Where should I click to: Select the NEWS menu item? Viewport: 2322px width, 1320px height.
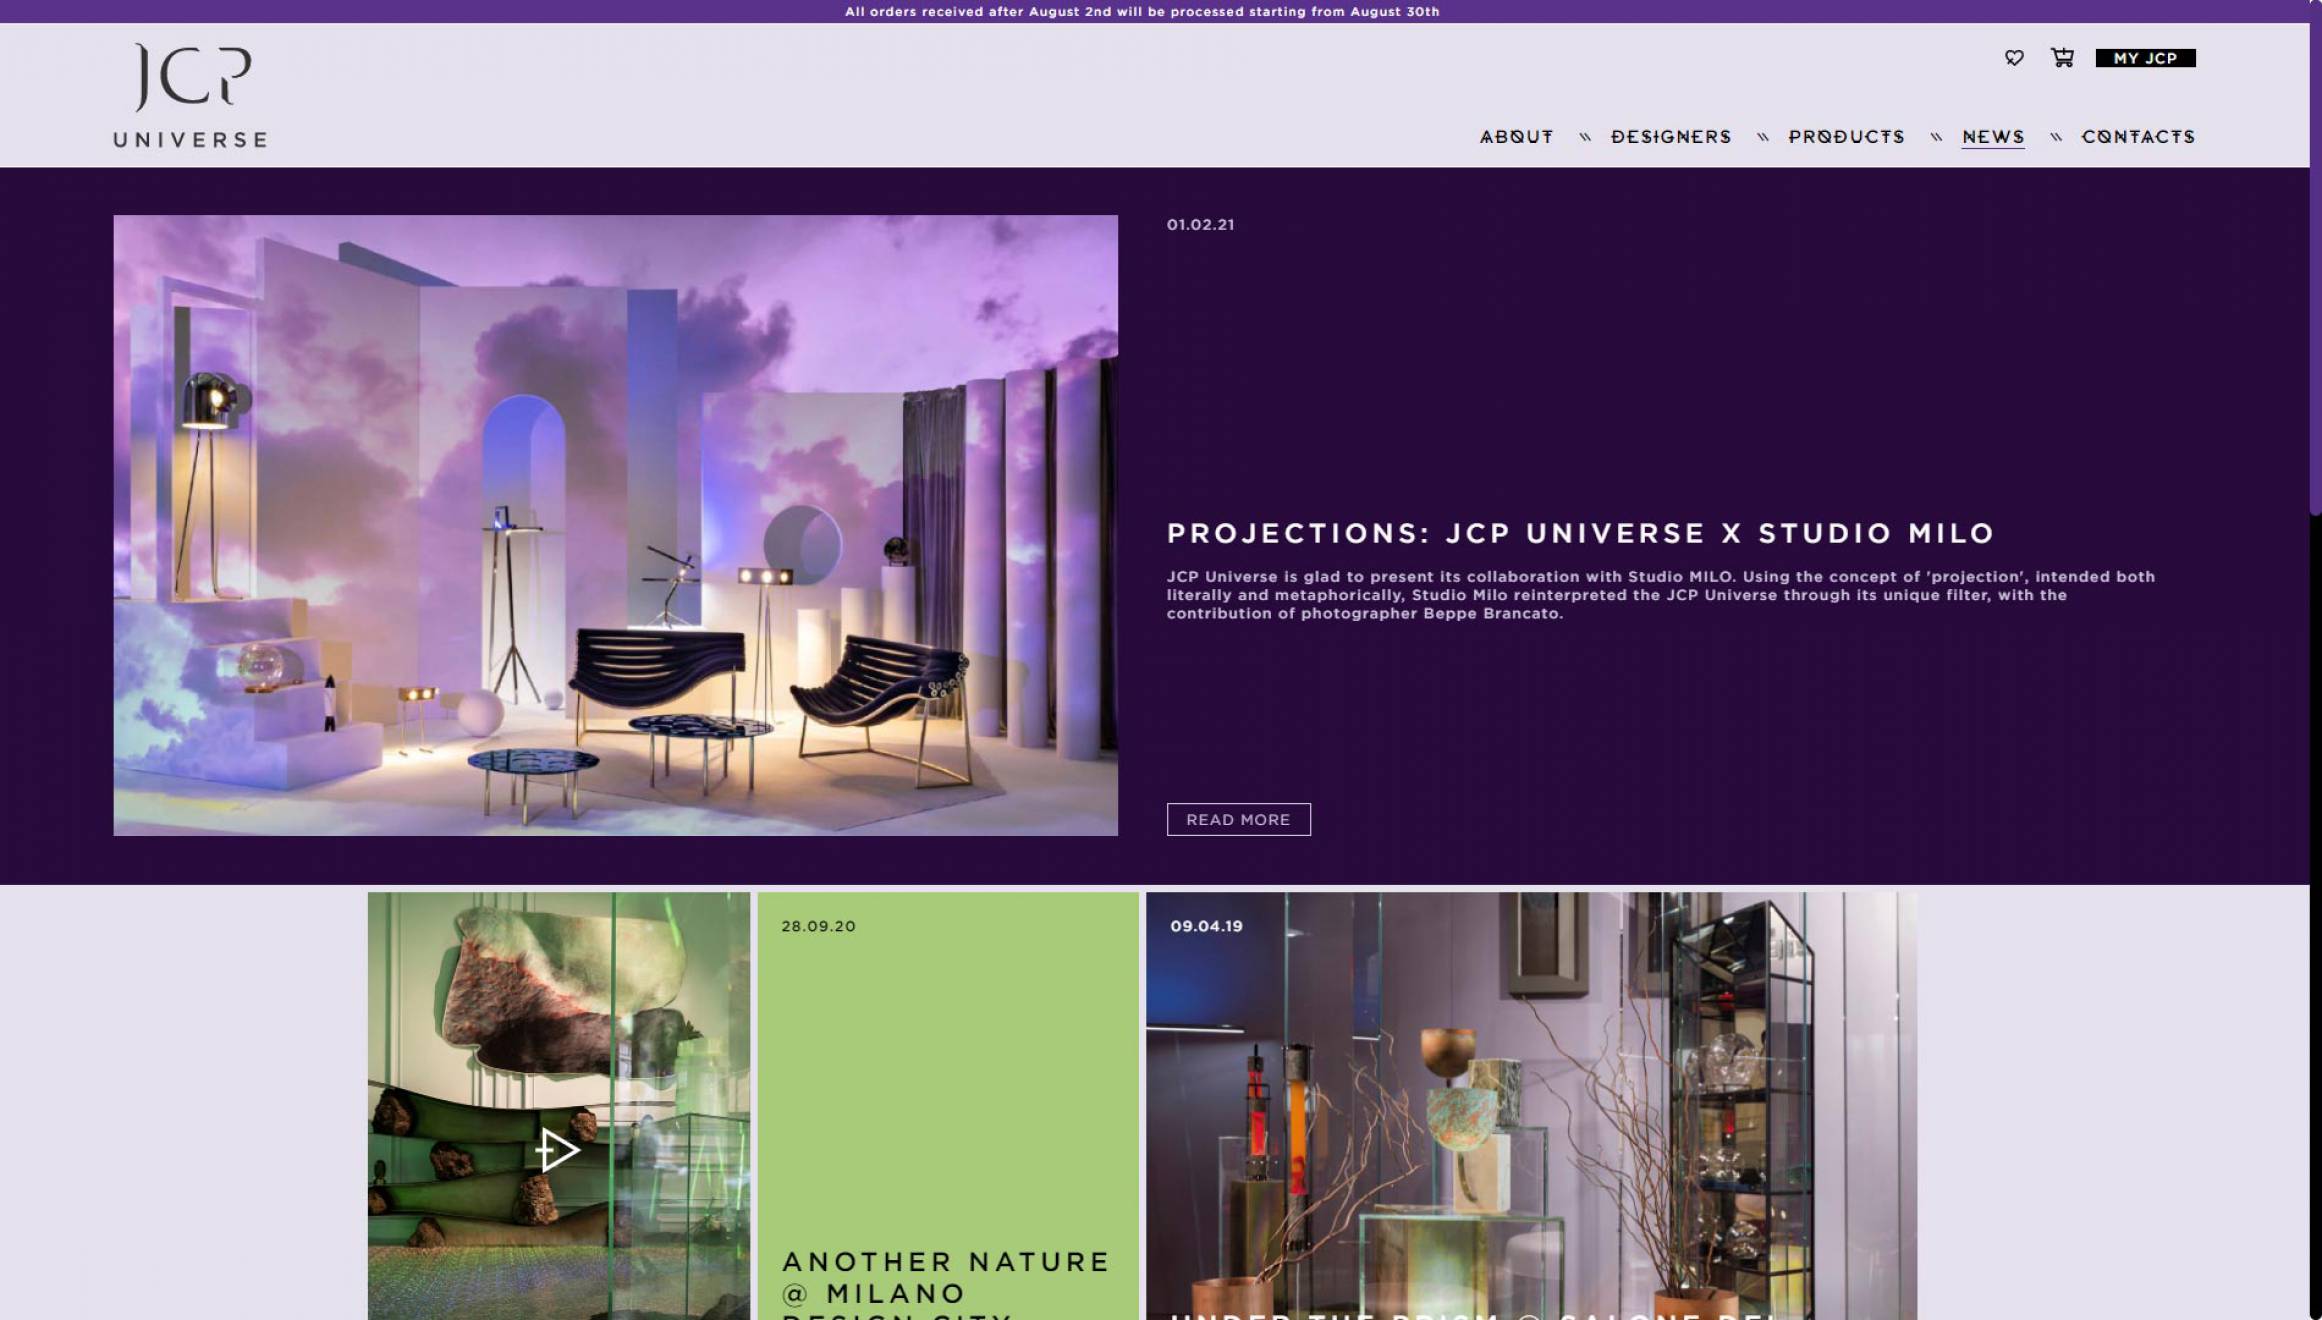(x=1993, y=137)
